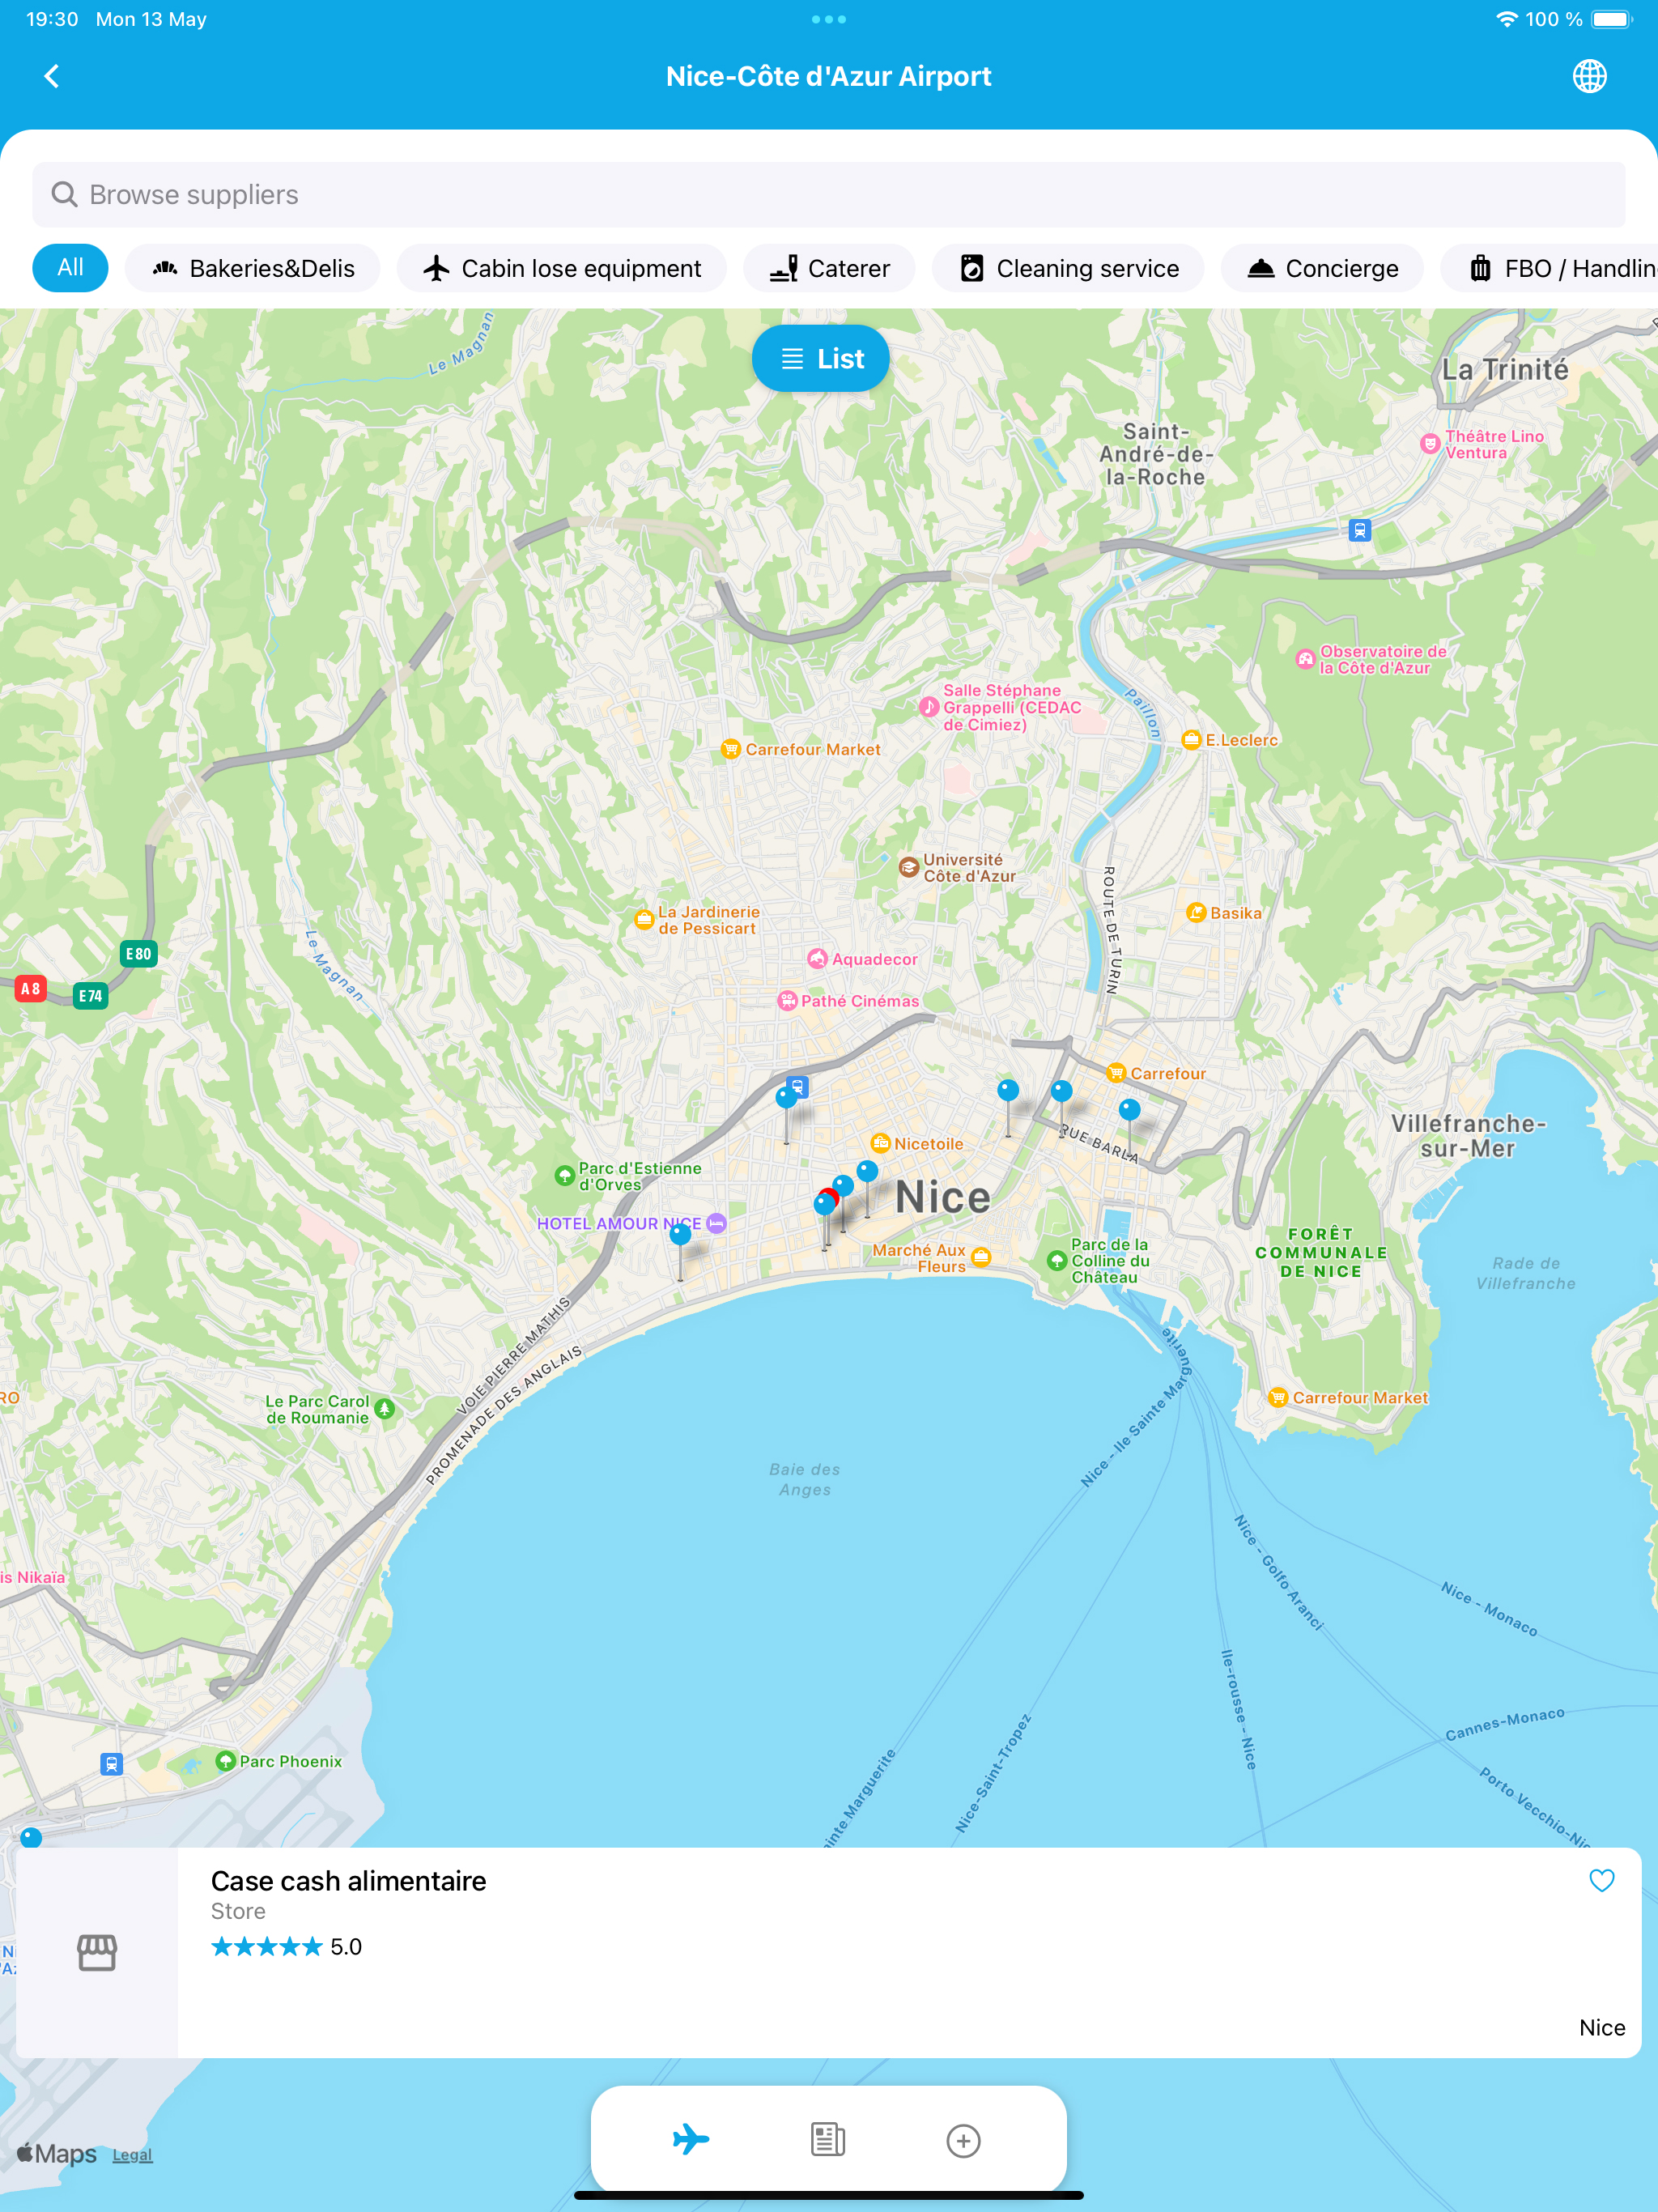Select the blue pin on RUE BARLA
Viewport: 1658px width, 2212px height.
(x=1061, y=1091)
